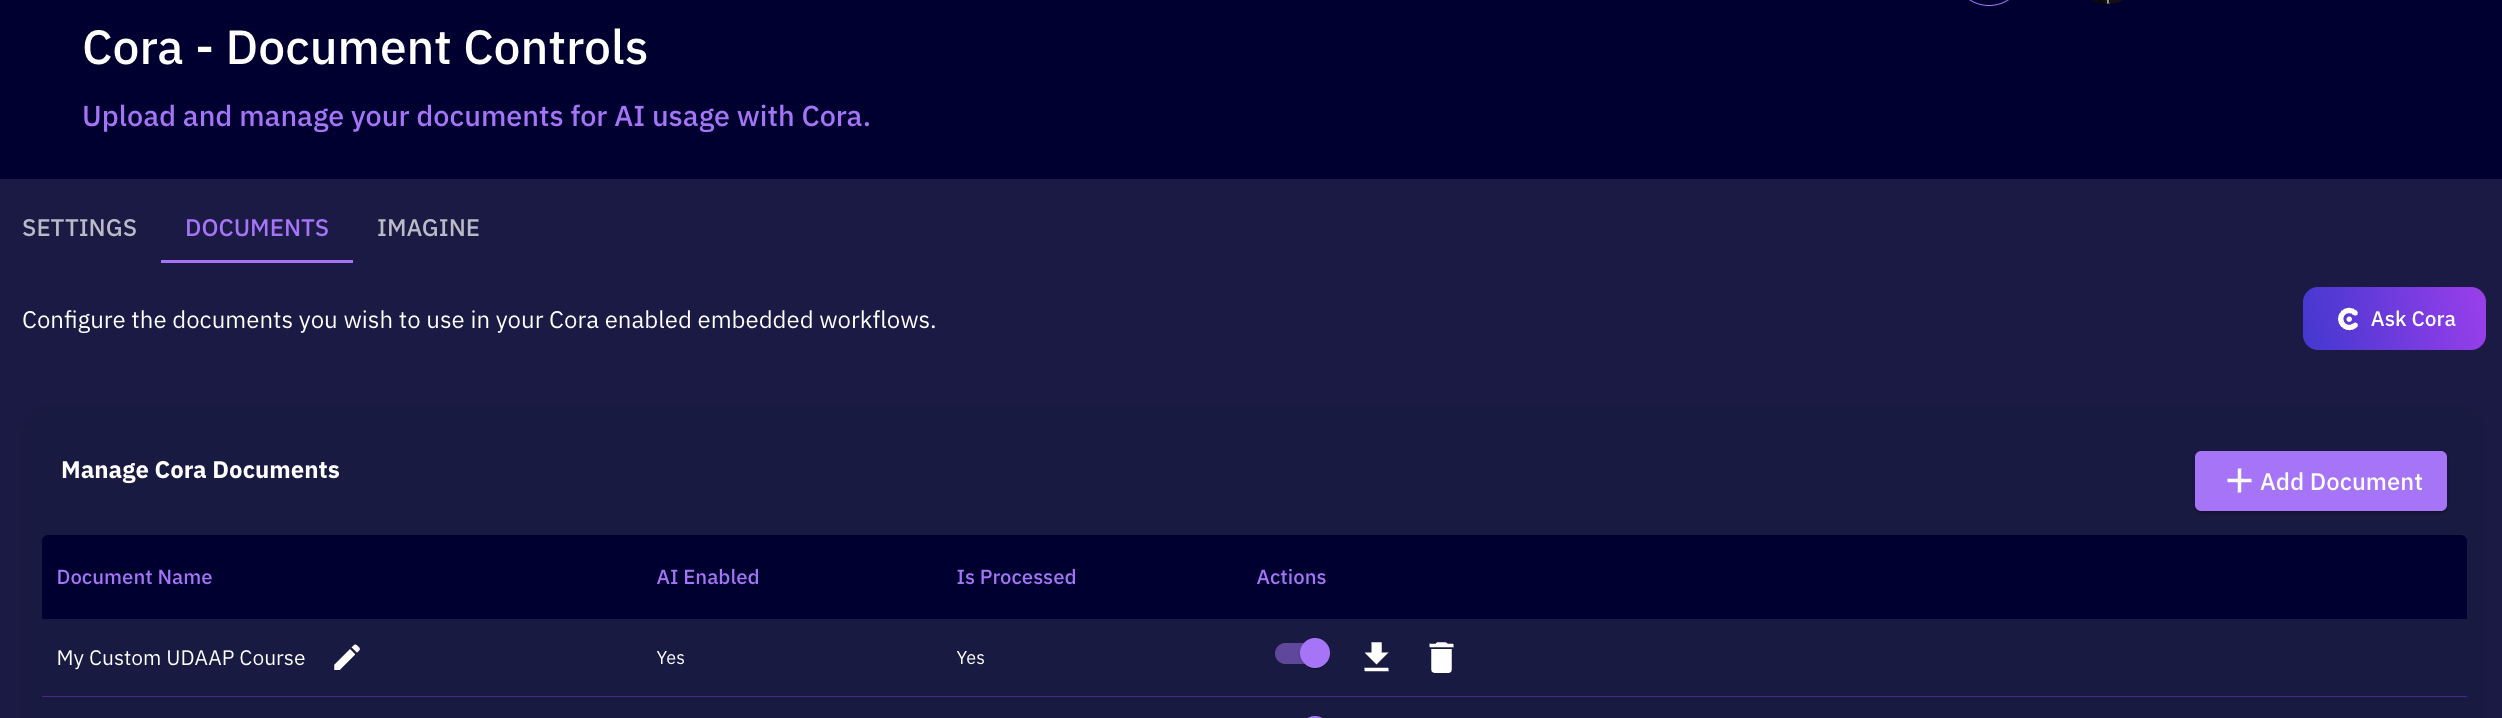Click the Actions column header

pos(1290,577)
